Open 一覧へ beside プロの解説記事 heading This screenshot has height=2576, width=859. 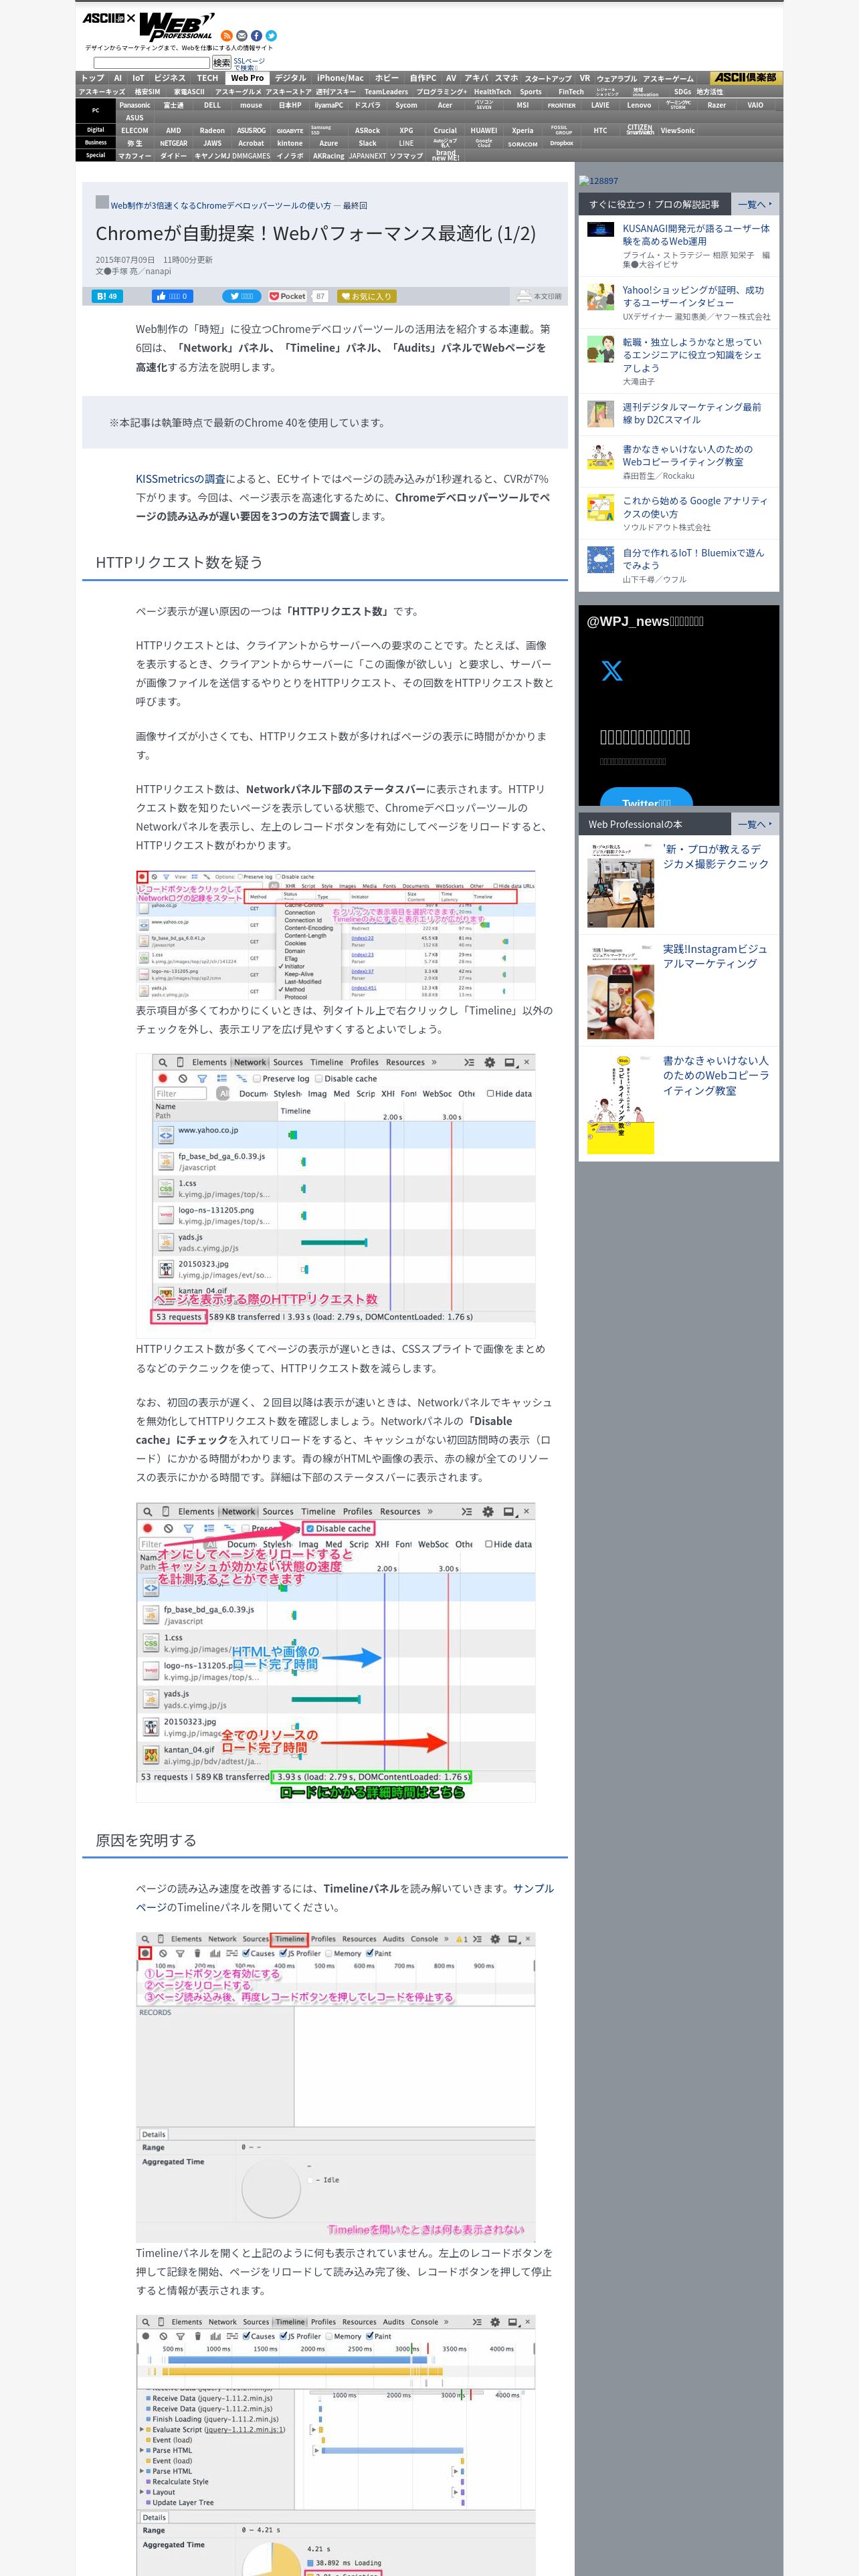click(x=755, y=204)
